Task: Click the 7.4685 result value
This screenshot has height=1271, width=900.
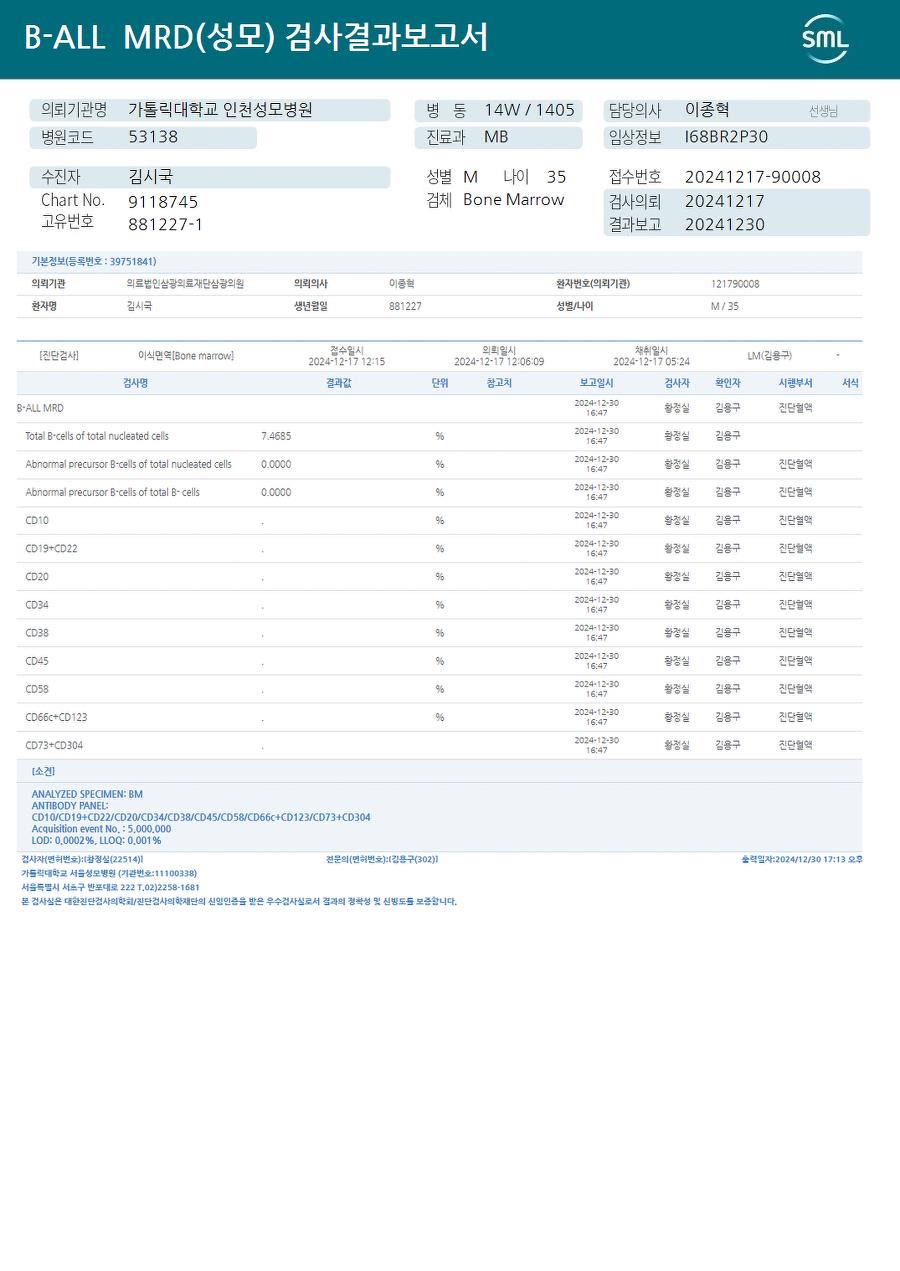Action: coord(276,436)
